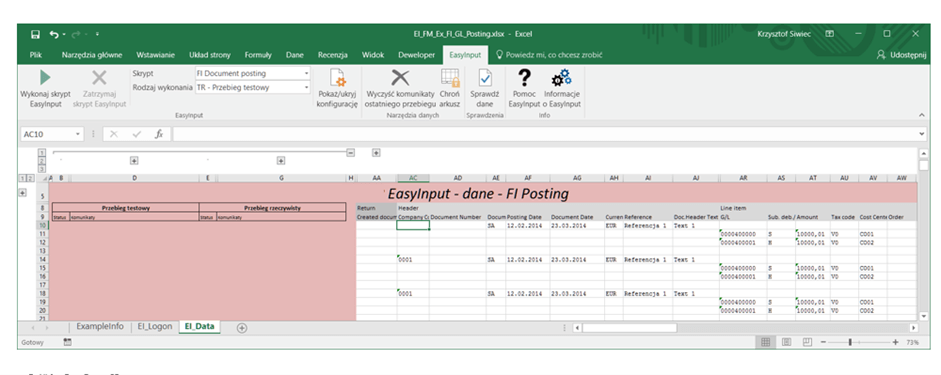This screenshot has height=375, width=941.
Task: Open the Formuły tab
Action: click(258, 55)
